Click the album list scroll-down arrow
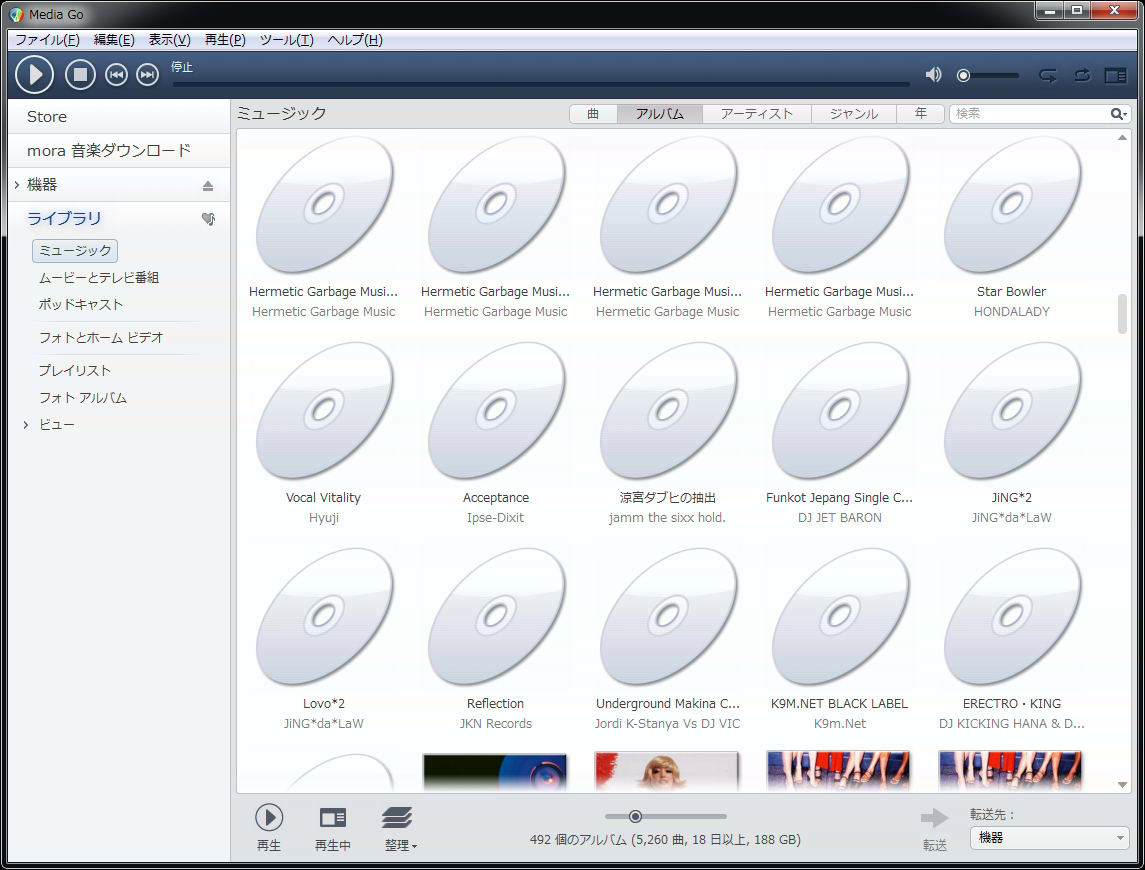 pos(1122,785)
